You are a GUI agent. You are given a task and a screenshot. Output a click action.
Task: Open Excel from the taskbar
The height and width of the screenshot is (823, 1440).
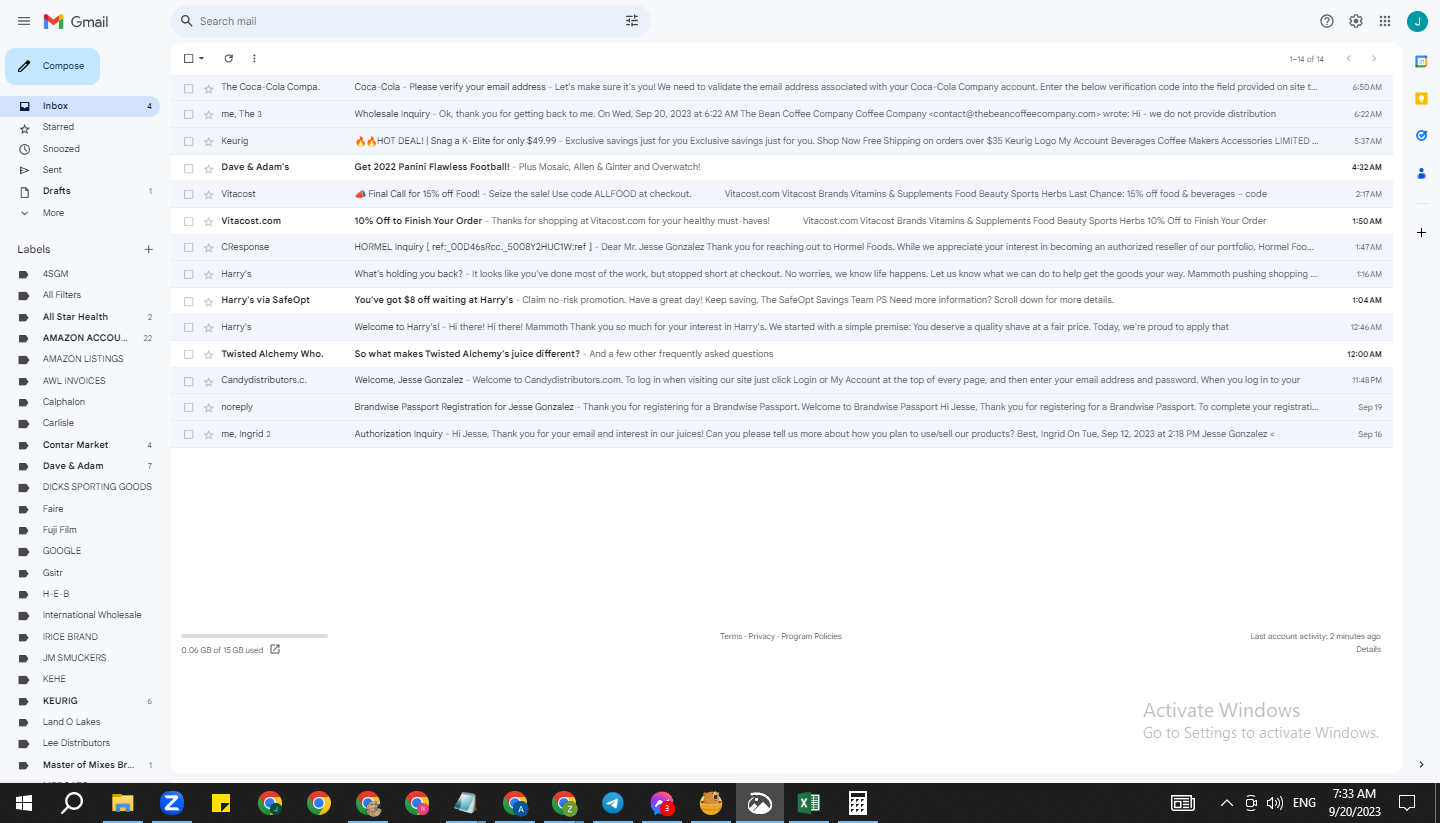[x=809, y=803]
